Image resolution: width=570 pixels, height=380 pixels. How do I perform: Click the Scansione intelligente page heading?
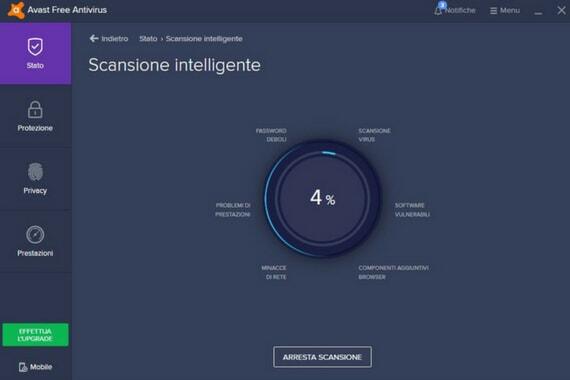click(x=174, y=65)
